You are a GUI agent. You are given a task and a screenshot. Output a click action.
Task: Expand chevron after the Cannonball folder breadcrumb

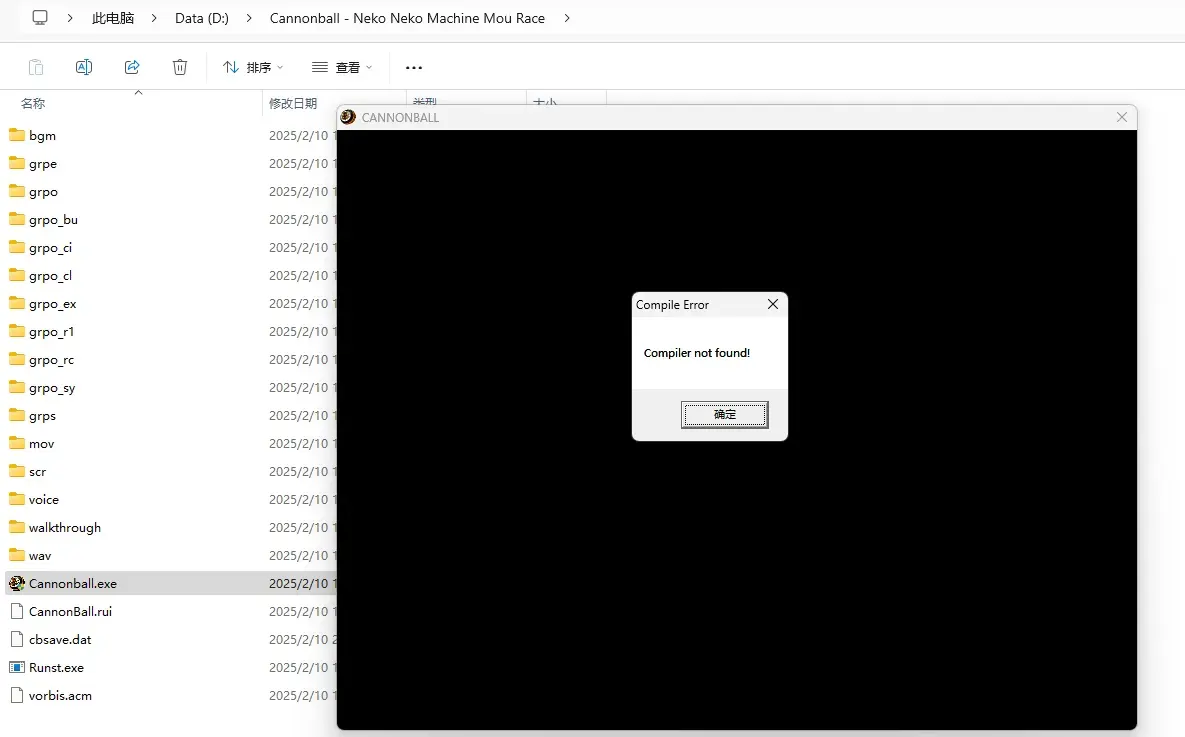coord(567,18)
